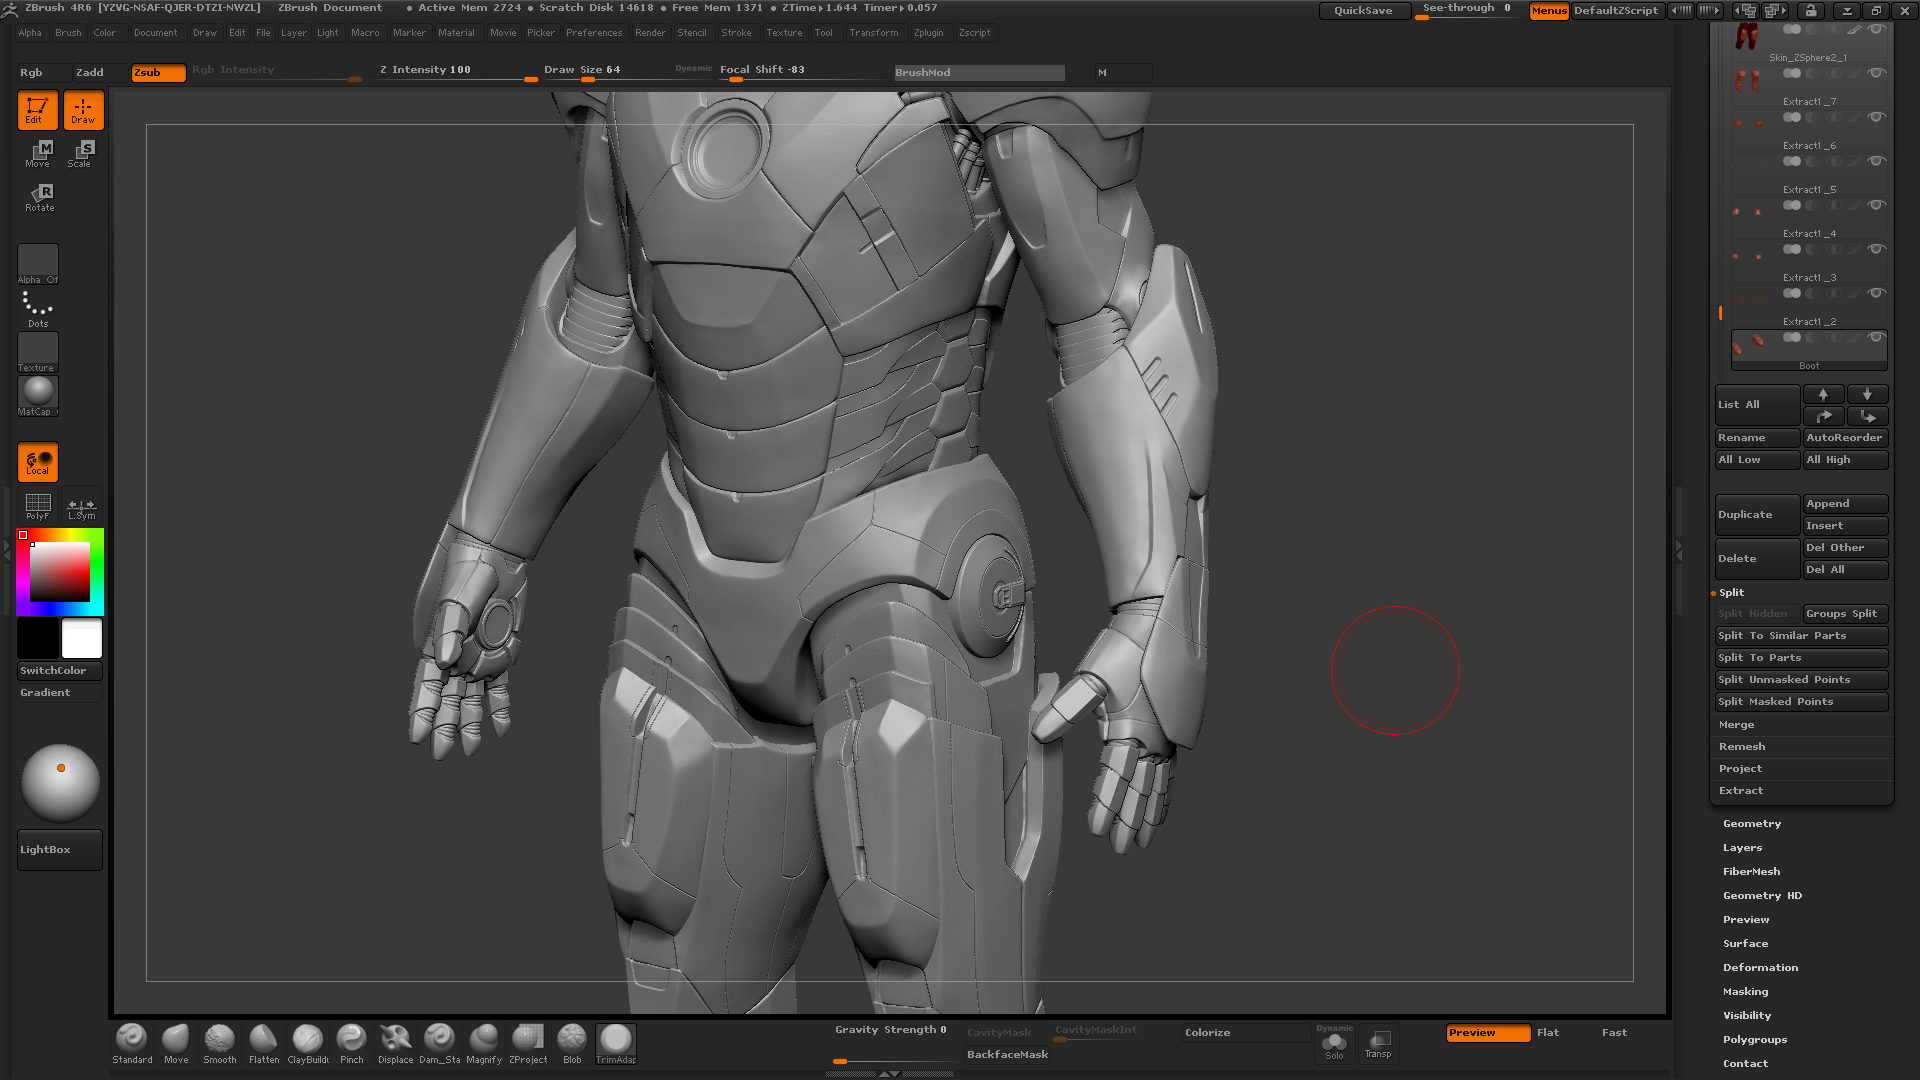This screenshot has width=1920, height=1080.
Task: Toggle BackfaceMask option
Action: coord(1008,1054)
